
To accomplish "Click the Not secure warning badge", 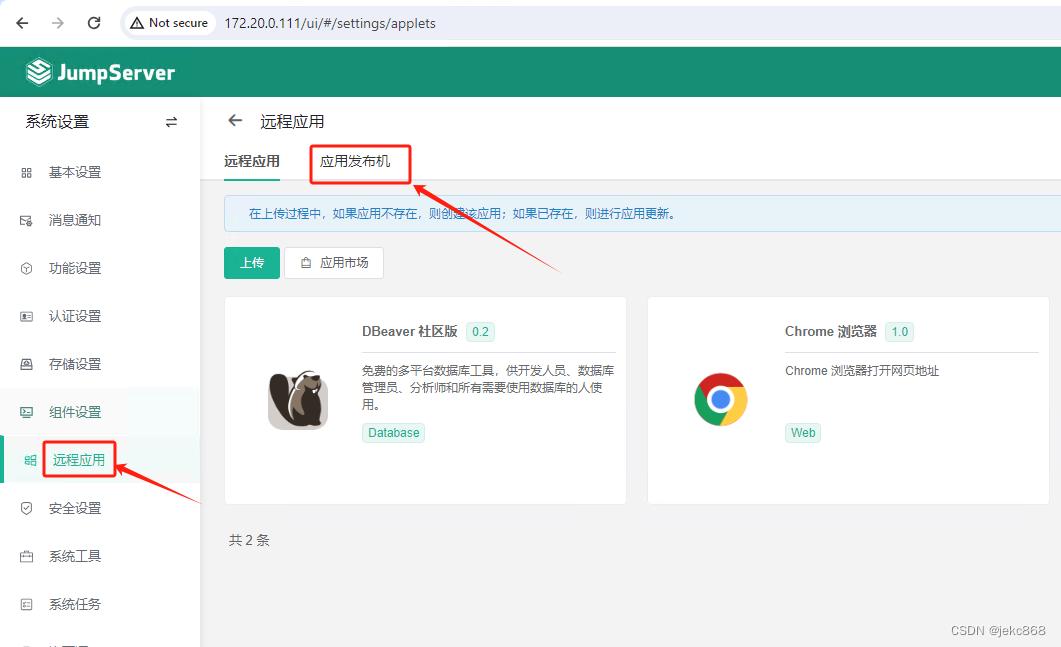I will 169,23.
